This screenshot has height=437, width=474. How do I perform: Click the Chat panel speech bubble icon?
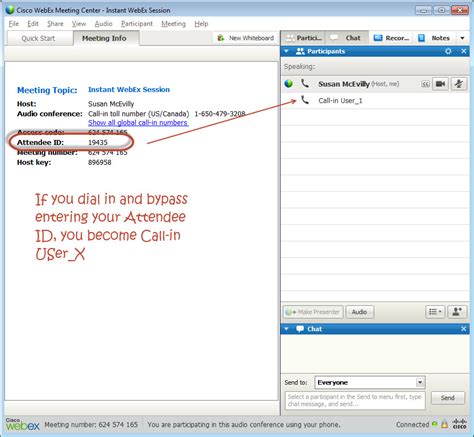[300, 329]
